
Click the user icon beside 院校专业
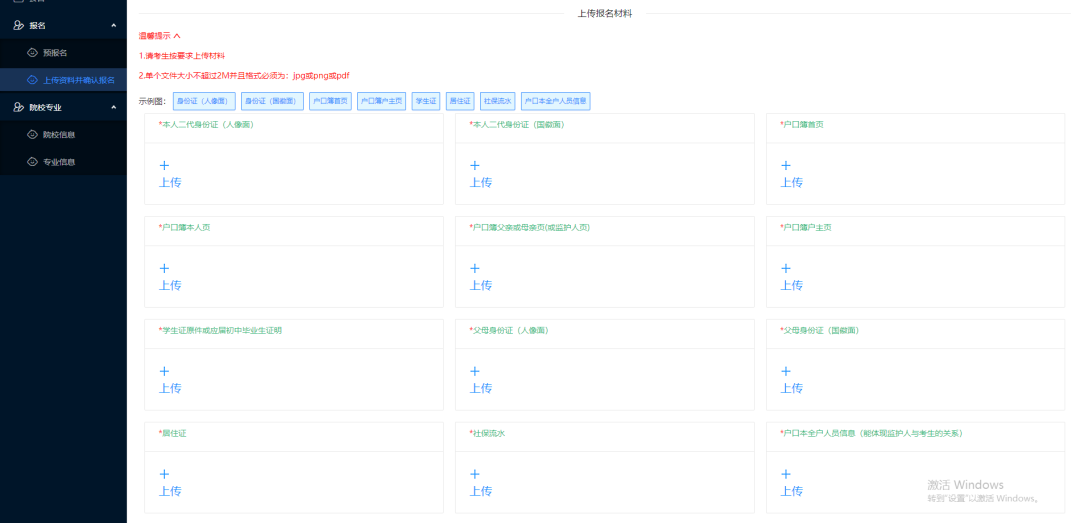tap(18, 107)
